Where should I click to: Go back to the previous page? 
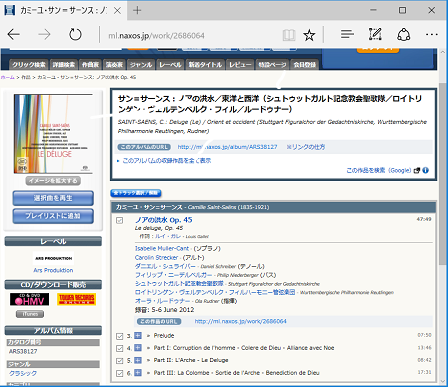[x=14, y=34]
